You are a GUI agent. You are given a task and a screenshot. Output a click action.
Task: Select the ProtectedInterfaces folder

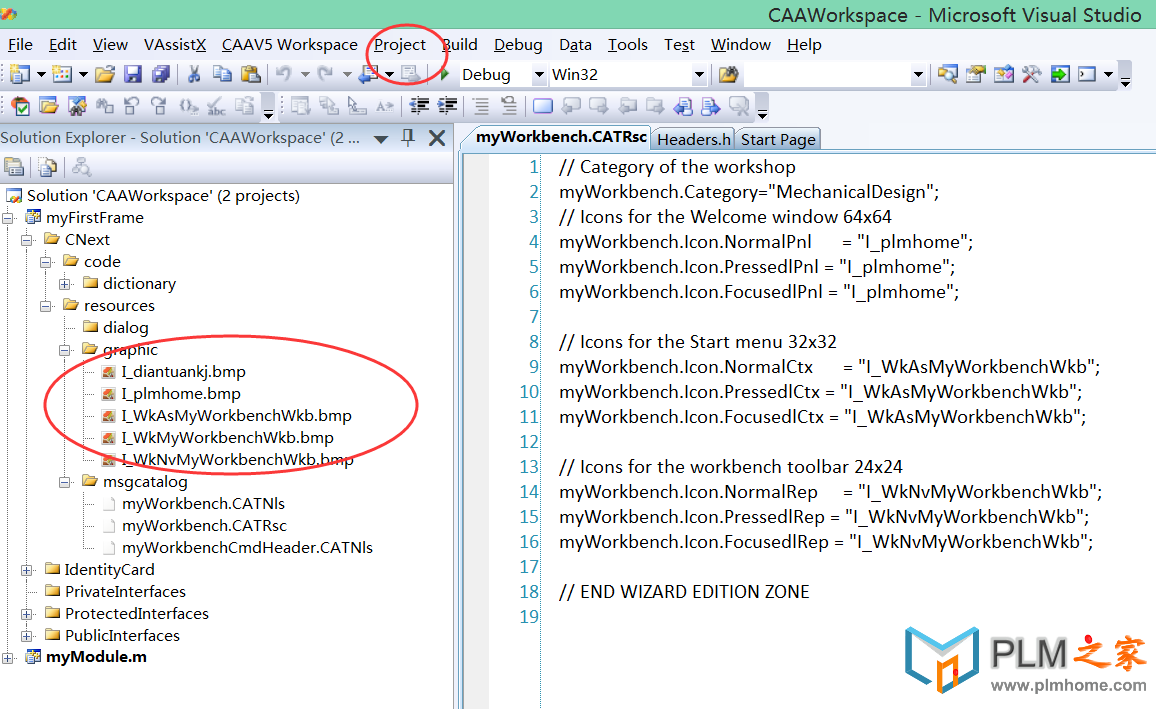coord(136,614)
